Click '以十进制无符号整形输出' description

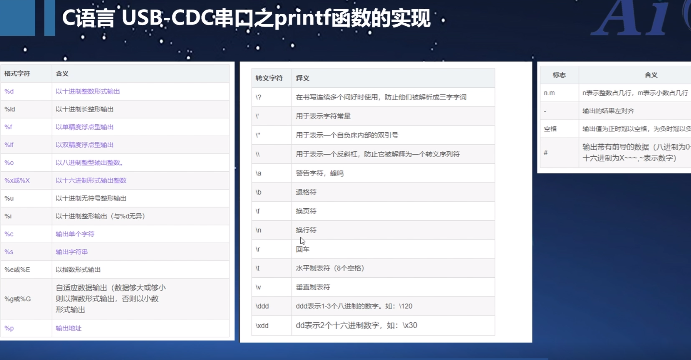(x=91, y=198)
